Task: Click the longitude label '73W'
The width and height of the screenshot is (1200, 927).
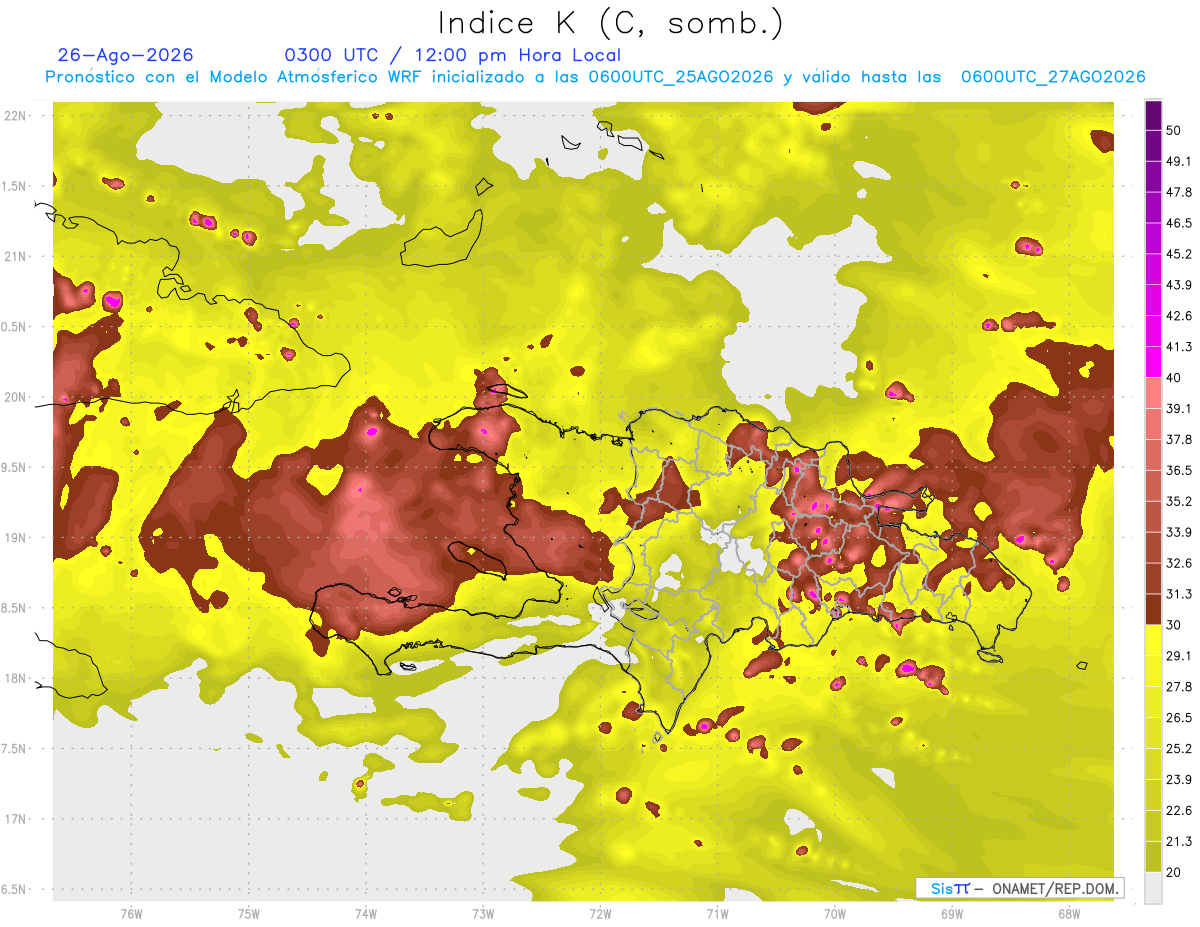Action: click(x=483, y=914)
